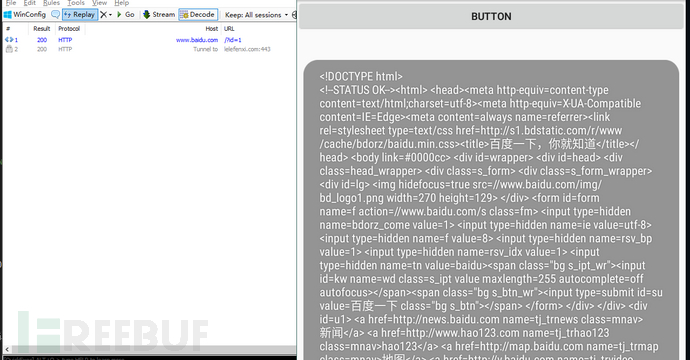Select session 1 www.baidu.com

pyautogui.click(x=150, y=40)
